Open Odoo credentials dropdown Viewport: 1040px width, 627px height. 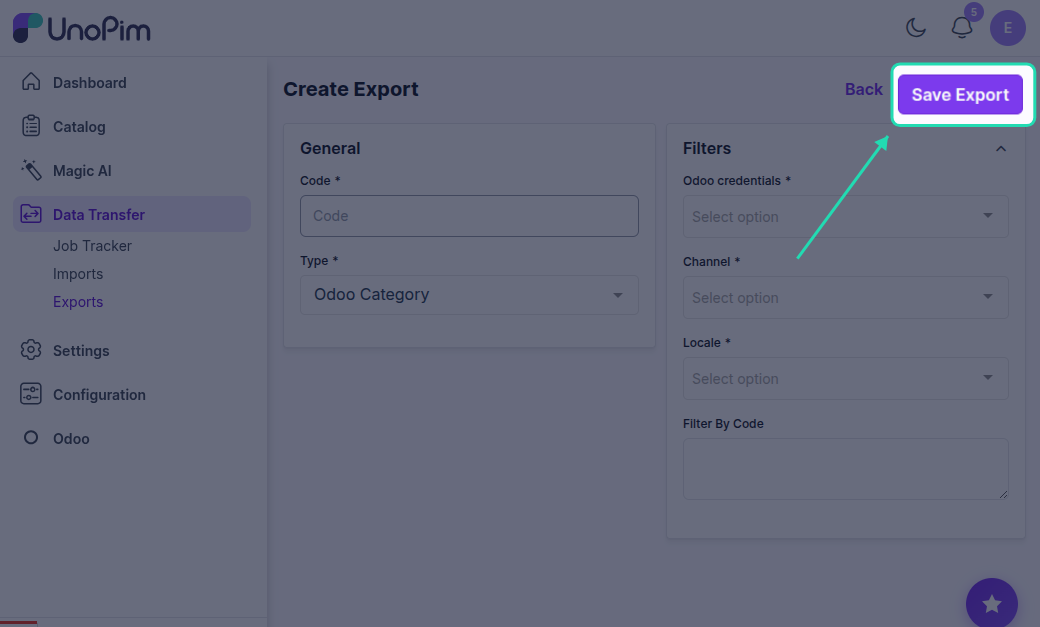point(846,216)
